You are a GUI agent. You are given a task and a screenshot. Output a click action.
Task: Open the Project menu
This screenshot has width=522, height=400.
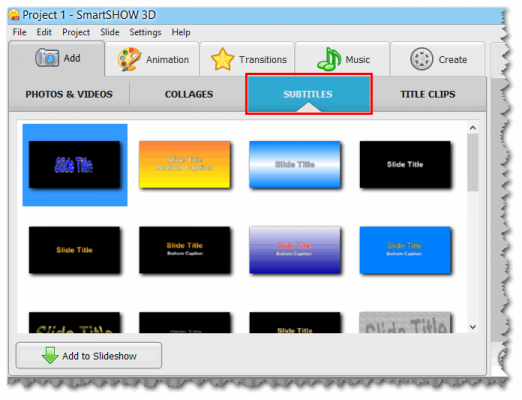(76, 32)
